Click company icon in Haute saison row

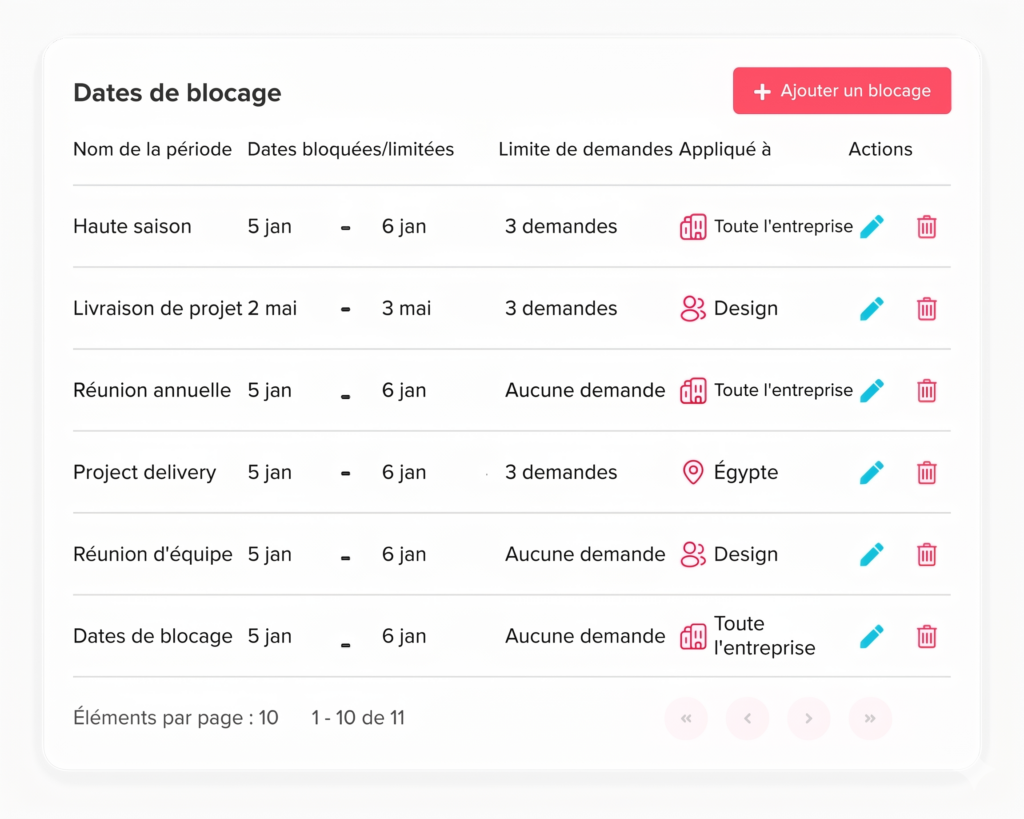pos(693,227)
